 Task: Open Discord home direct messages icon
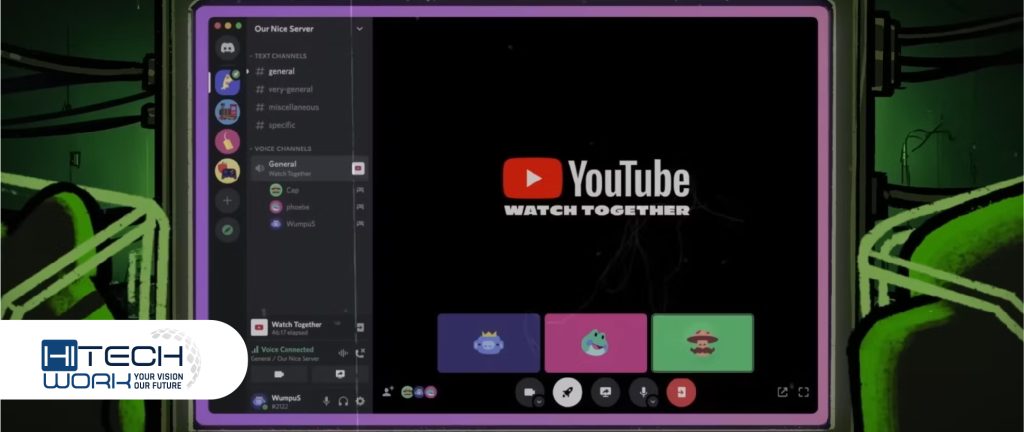tap(227, 48)
